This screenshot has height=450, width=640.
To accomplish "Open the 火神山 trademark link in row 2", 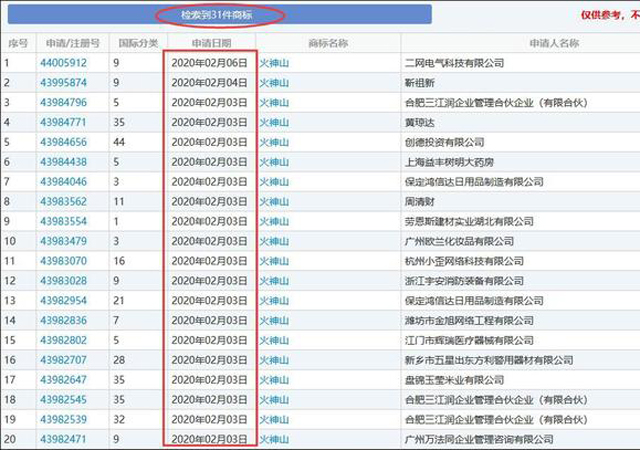I will click(x=274, y=82).
